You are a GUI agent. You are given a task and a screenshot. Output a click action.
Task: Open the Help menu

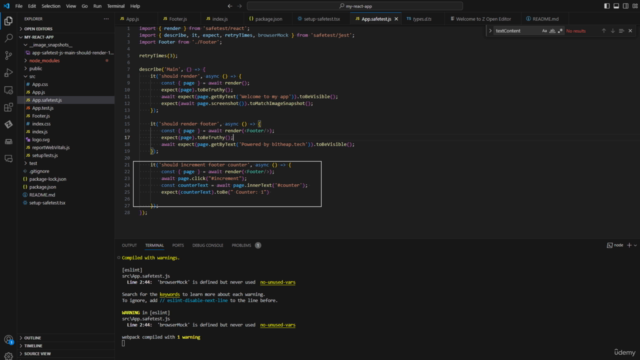click(x=135, y=6)
